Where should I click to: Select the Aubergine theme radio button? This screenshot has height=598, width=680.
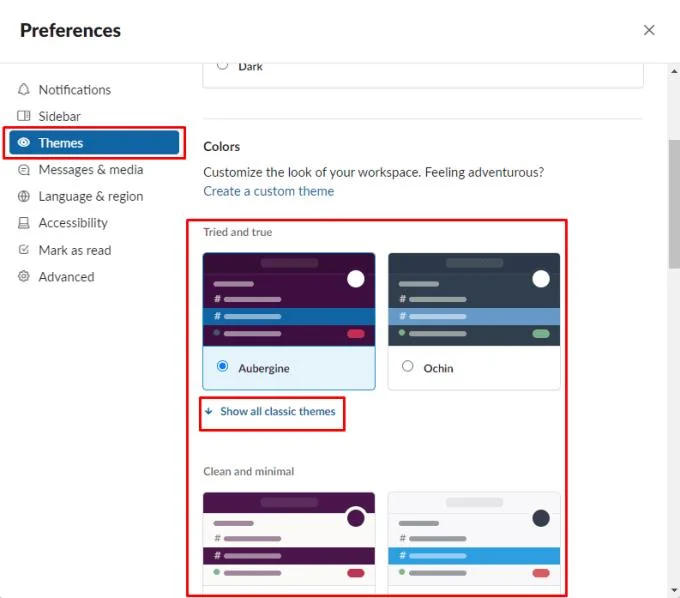[x=222, y=366]
